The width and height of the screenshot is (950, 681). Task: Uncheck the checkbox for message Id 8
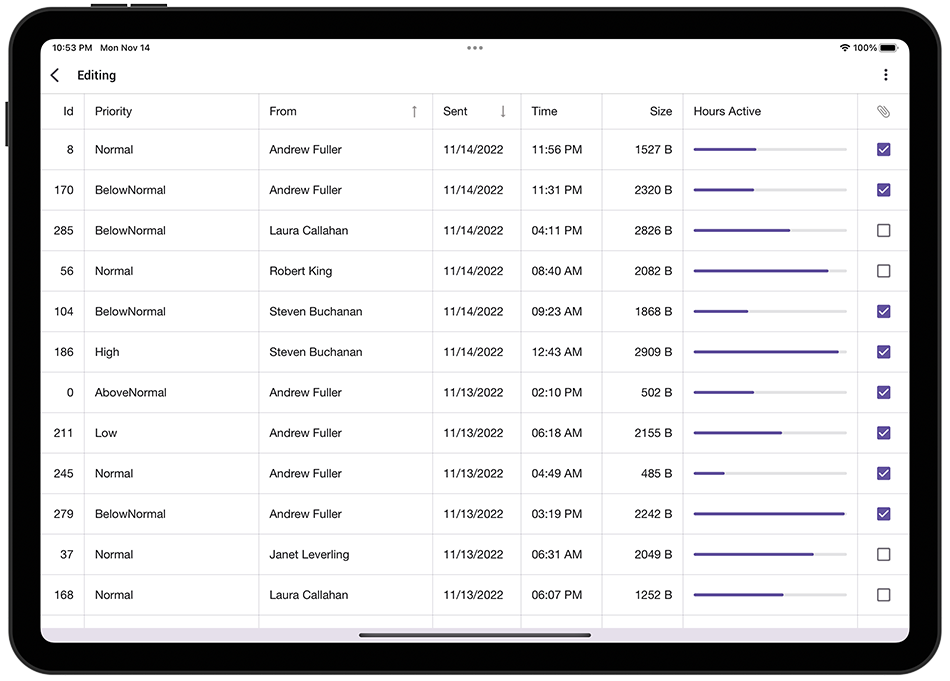(883, 149)
